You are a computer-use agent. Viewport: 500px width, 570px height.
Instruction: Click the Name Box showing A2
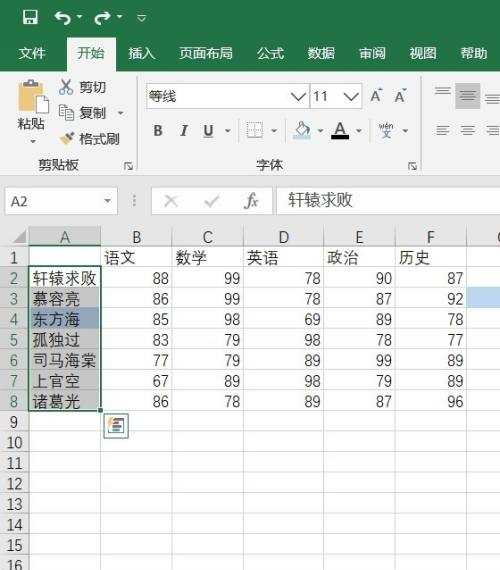[55, 201]
